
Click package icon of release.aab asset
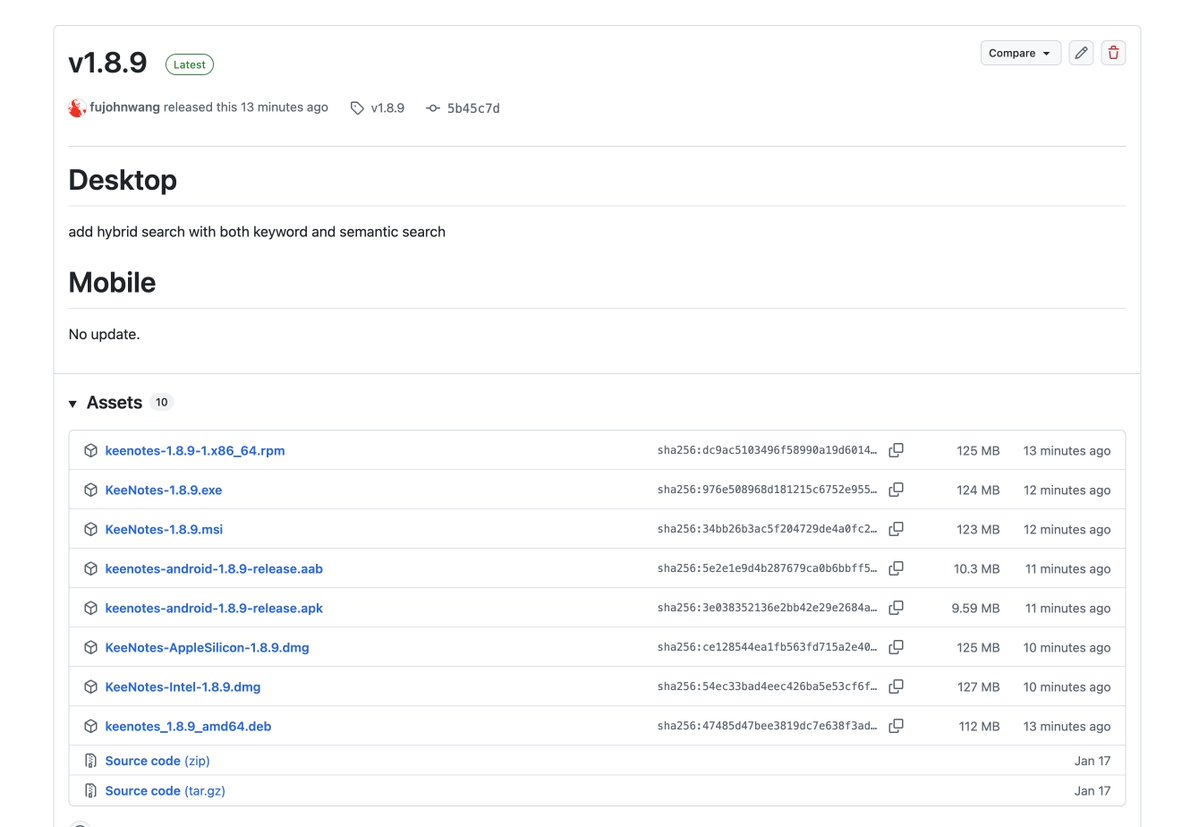click(91, 569)
